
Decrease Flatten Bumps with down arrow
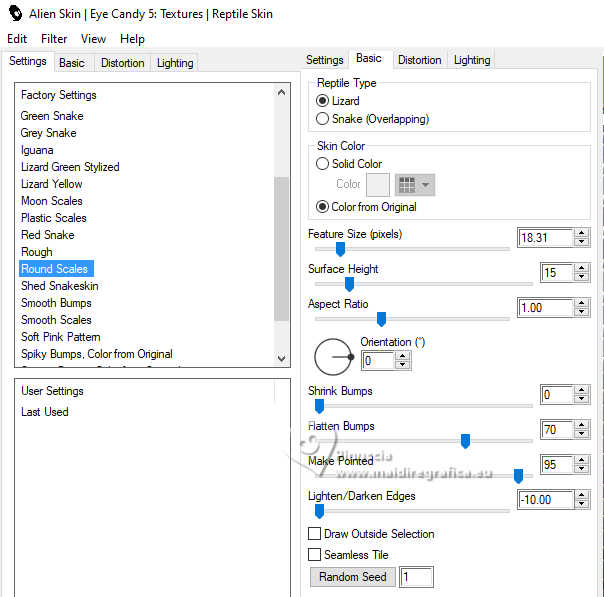tap(582, 434)
